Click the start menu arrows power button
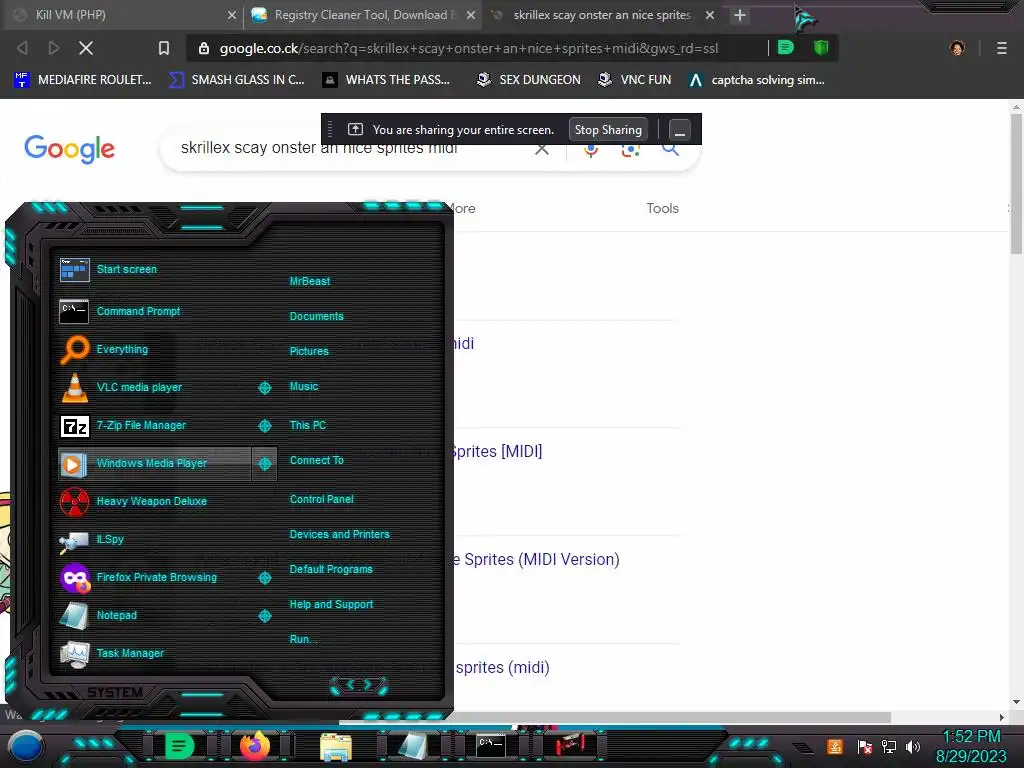This screenshot has height=768, width=1024. point(359,685)
